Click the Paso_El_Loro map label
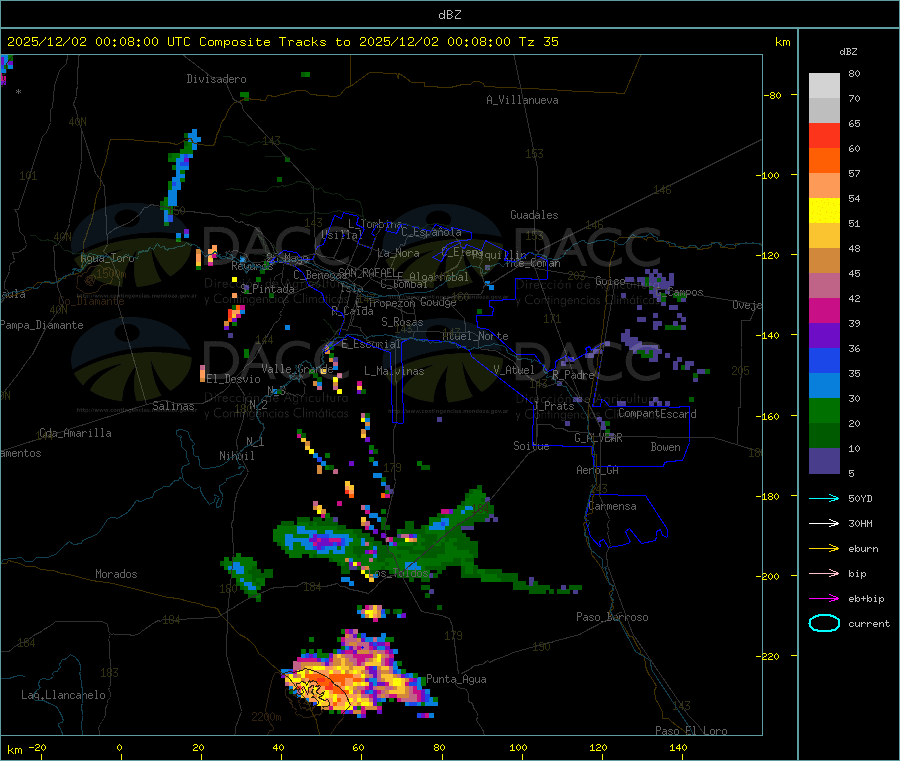Viewport: 900px width, 761px height. coord(691,731)
